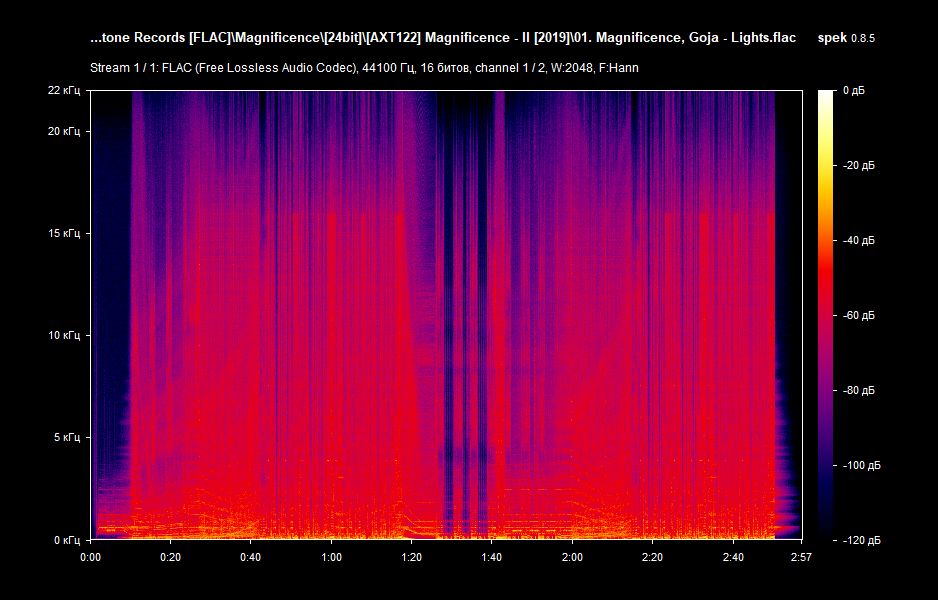
Task: Click the -60 дБ level label
Action: pyautogui.click(x=858, y=315)
